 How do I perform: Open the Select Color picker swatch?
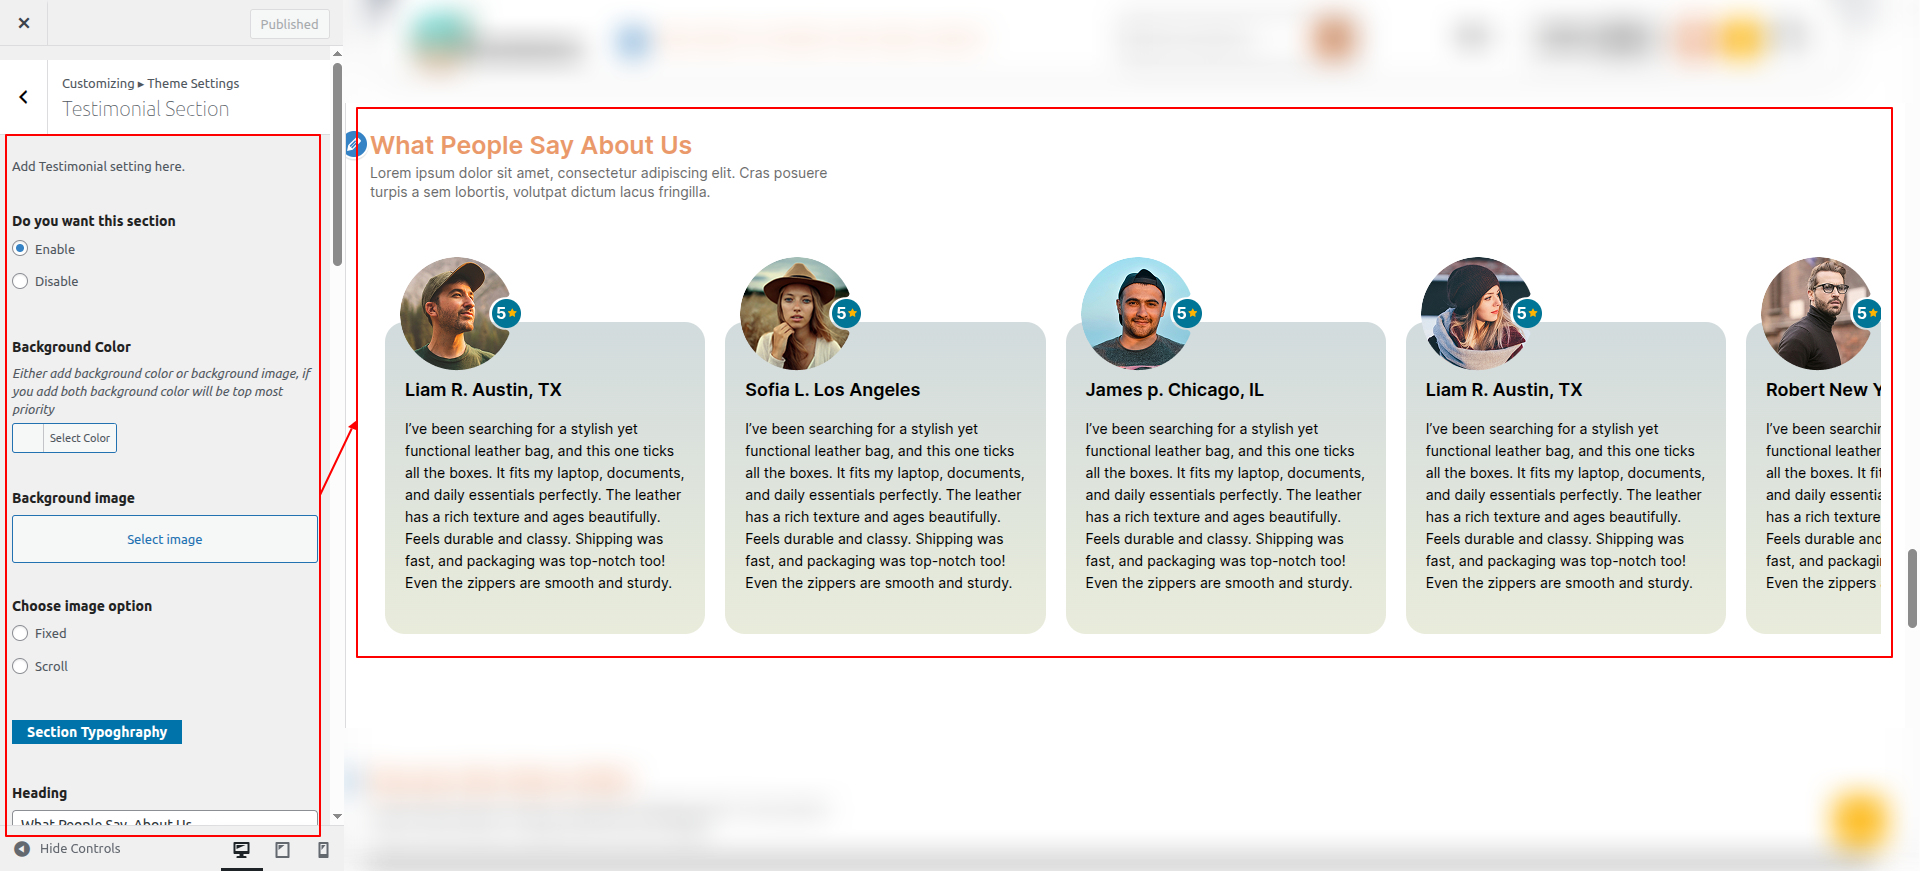click(x=29, y=438)
